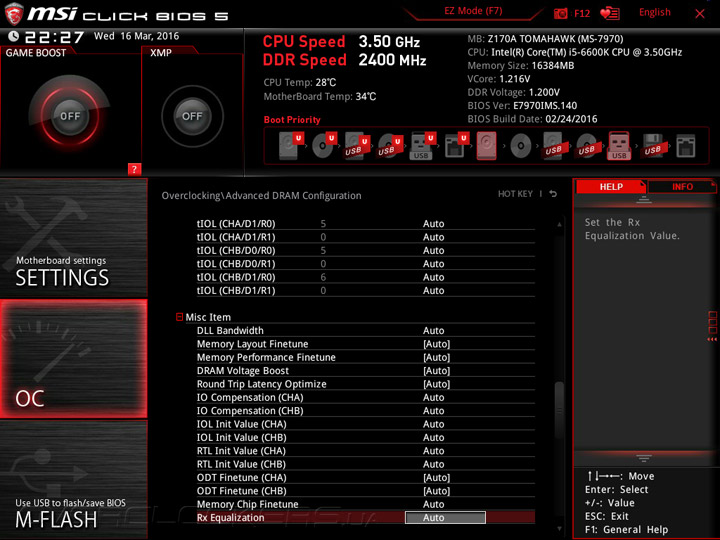Viewport: 720px width, 540px height.
Task: Select the IOL Init Value (CHB) row
Action: point(366,438)
